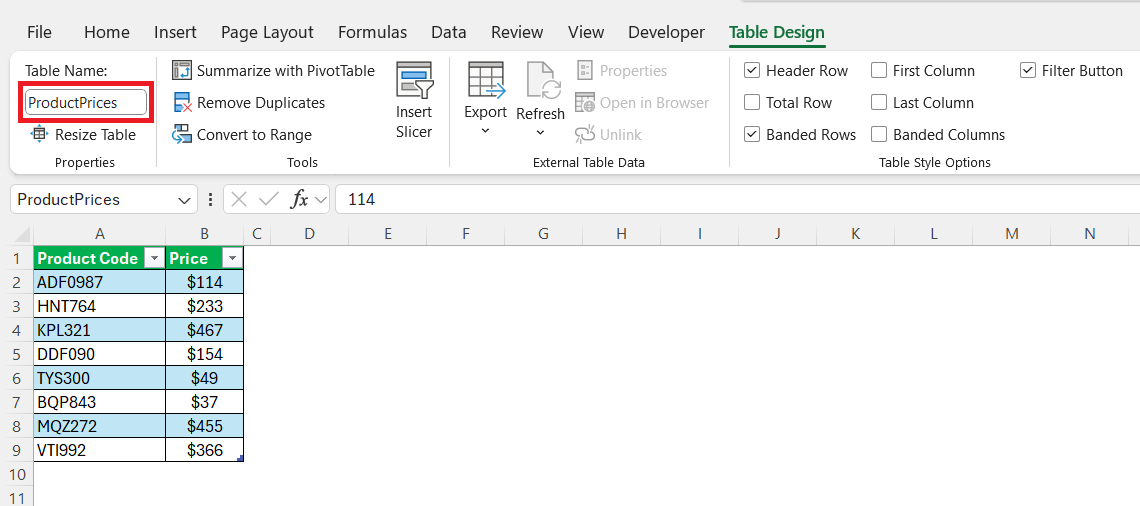
Task: Toggle the Filter Button checkbox
Action: pyautogui.click(x=1028, y=71)
